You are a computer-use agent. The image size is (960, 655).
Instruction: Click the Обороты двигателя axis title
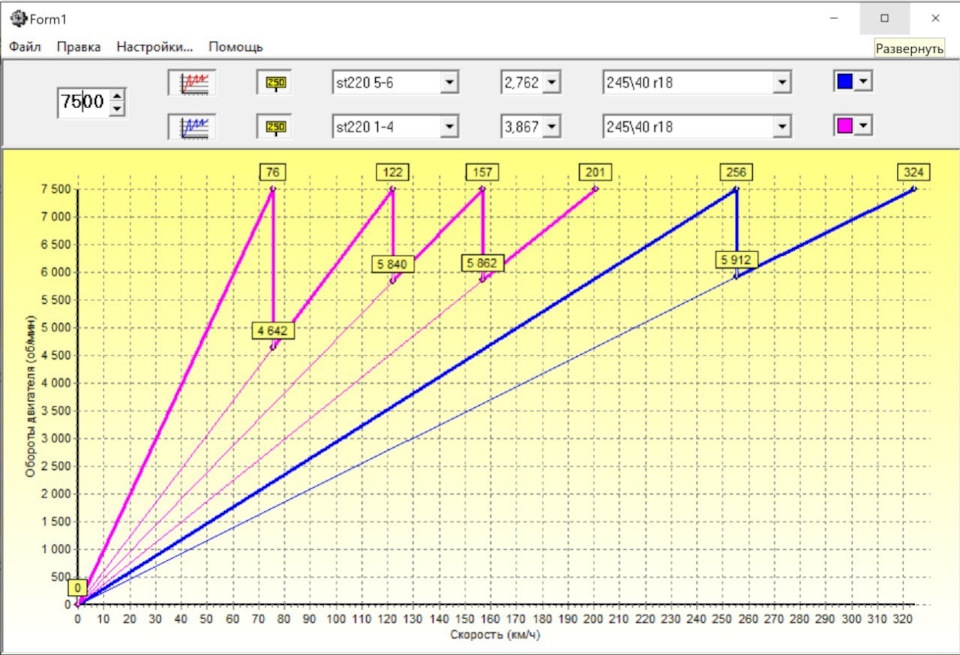click(31, 396)
